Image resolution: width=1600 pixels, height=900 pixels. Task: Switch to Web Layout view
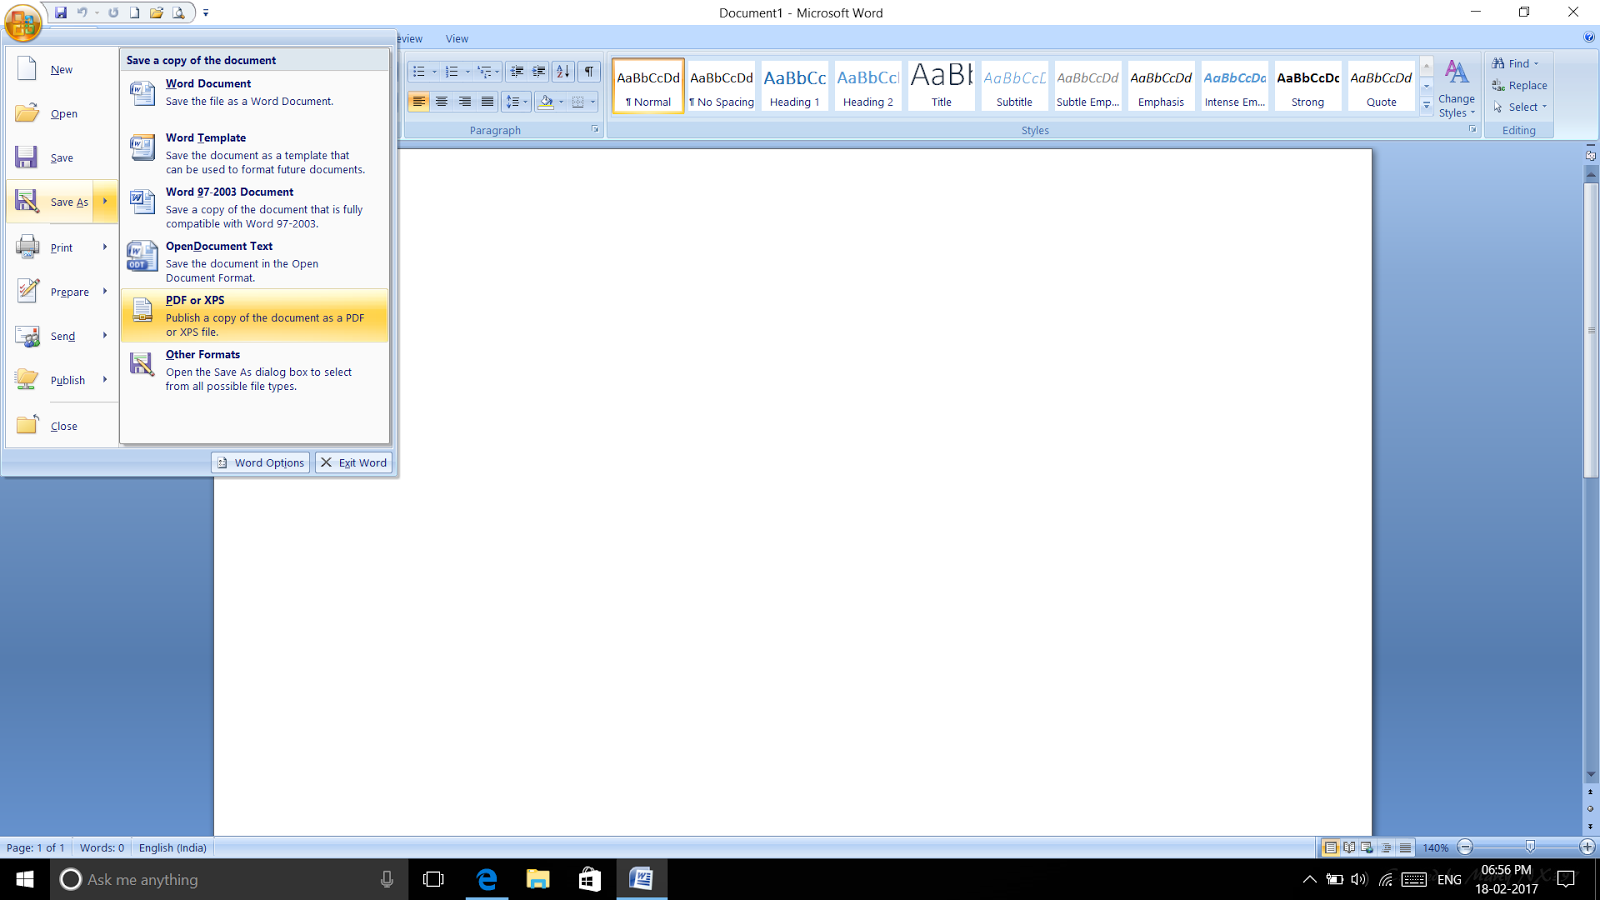[x=1367, y=848]
